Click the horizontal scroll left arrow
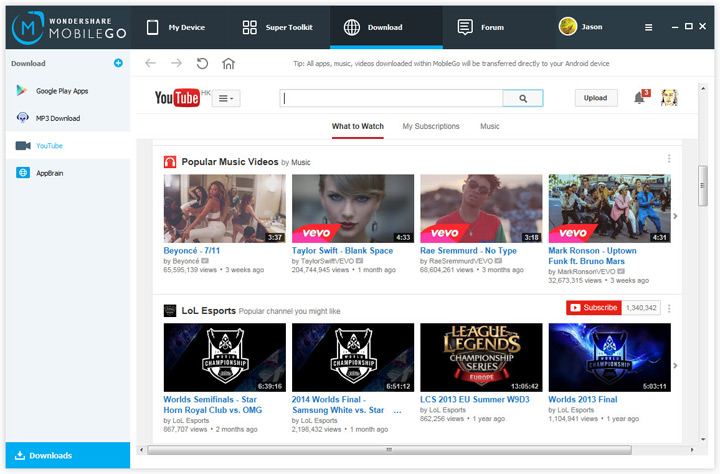The height and width of the screenshot is (474, 720). (x=141, y=450)
